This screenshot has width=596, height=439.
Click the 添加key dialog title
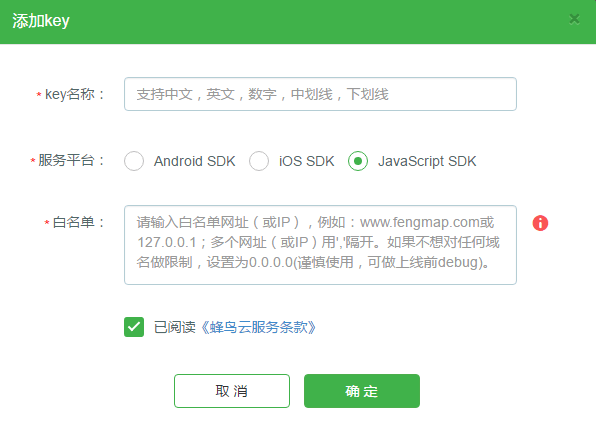[41, 21]
